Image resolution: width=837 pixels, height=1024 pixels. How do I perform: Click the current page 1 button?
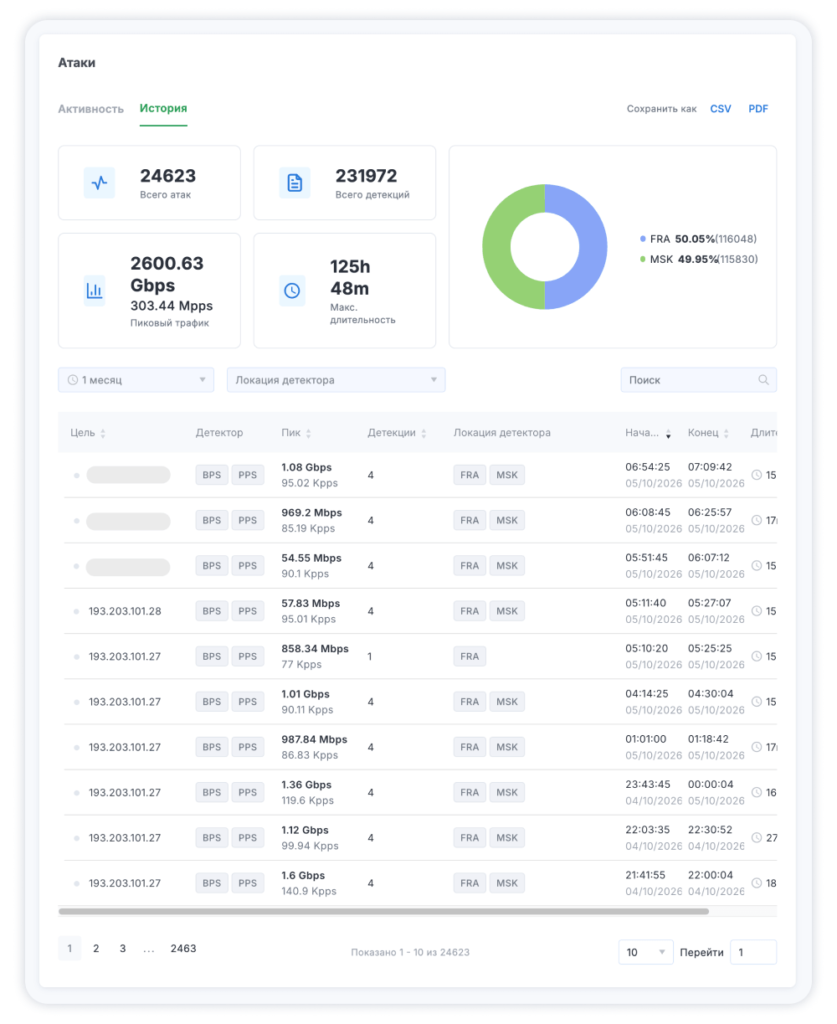coord(70,948)
